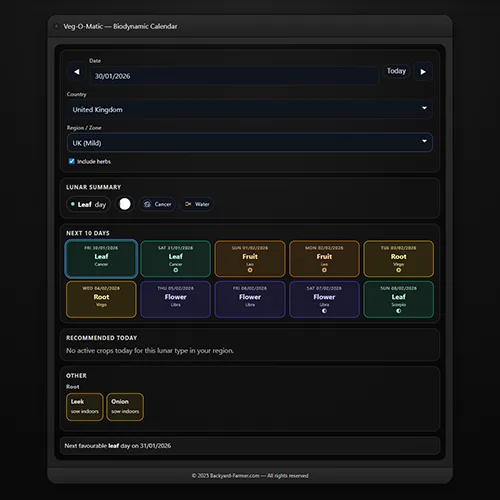Click the Next favourable leaf day notice
The width and height of the screenshot is (500, 500).
tap(250, 446)
